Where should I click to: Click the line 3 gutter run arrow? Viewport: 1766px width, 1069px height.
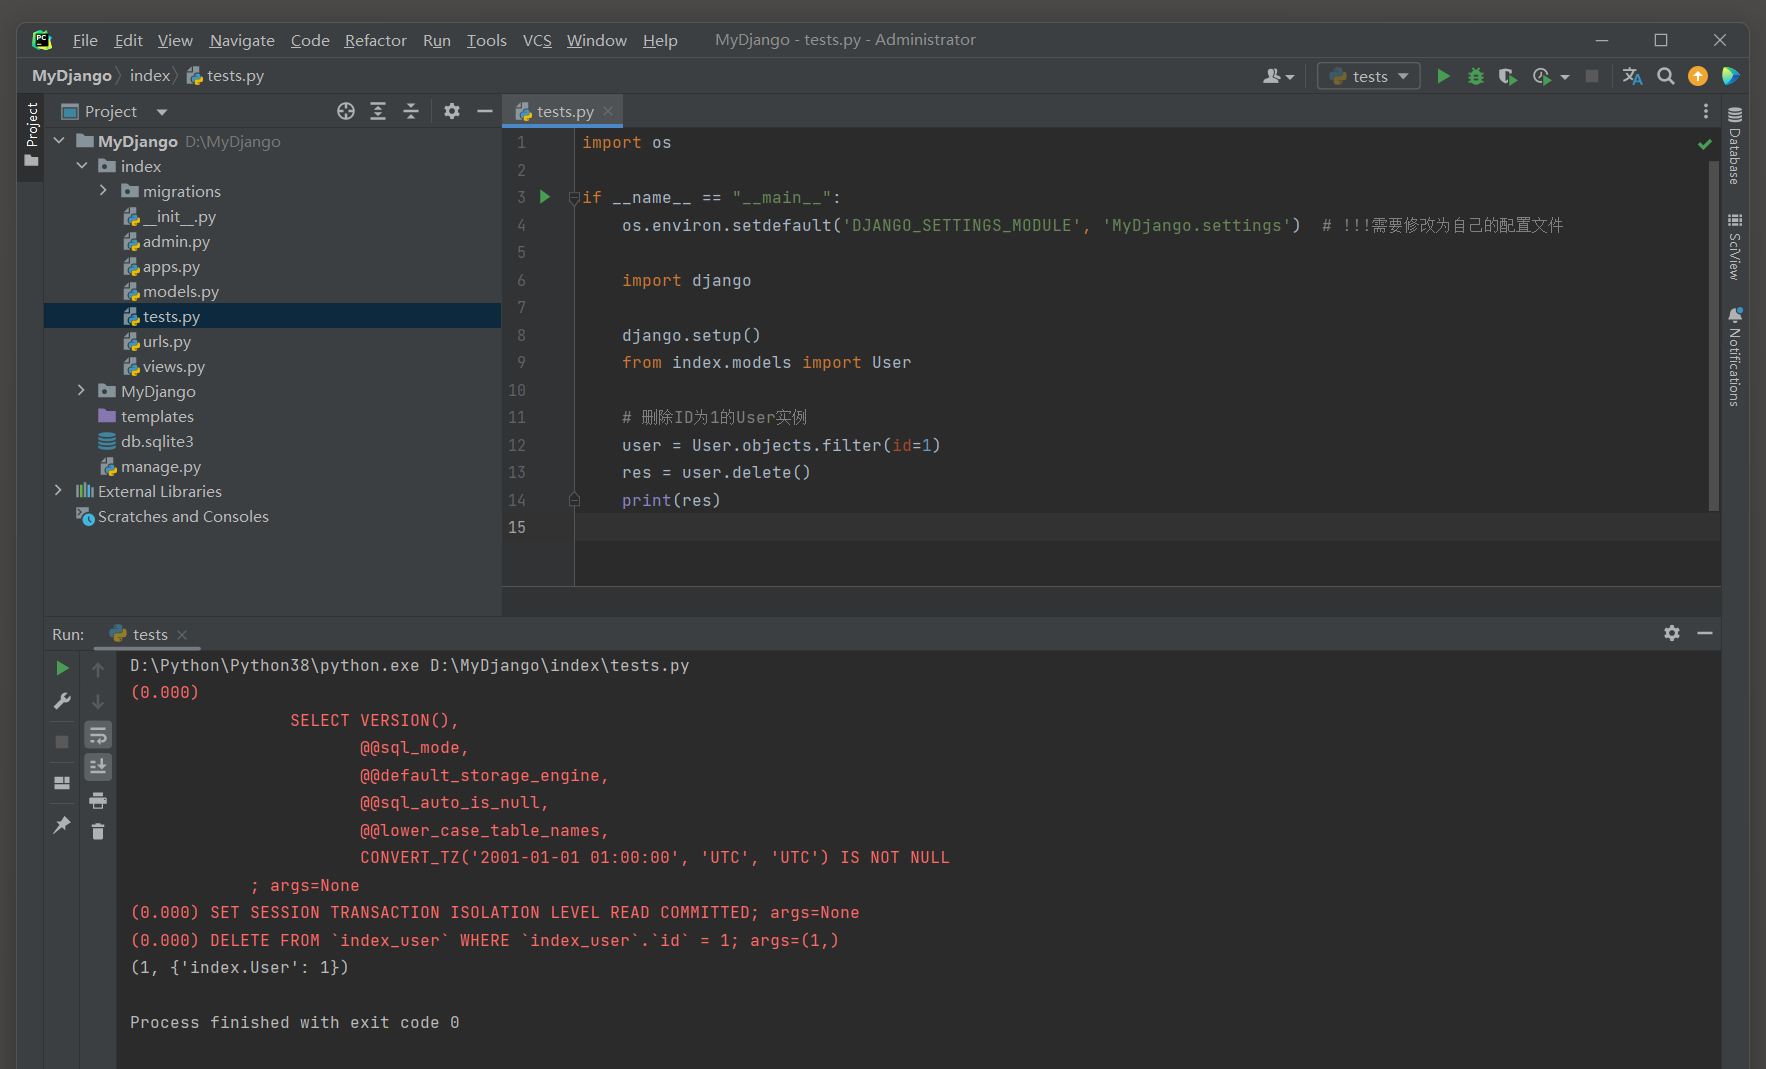(545, 197)
